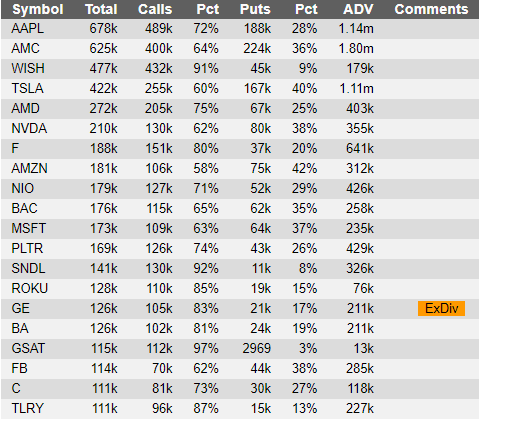The height and width of the screenshot is (429, 524).
Task: Click the AMD symbol
Action: point(25,109)
